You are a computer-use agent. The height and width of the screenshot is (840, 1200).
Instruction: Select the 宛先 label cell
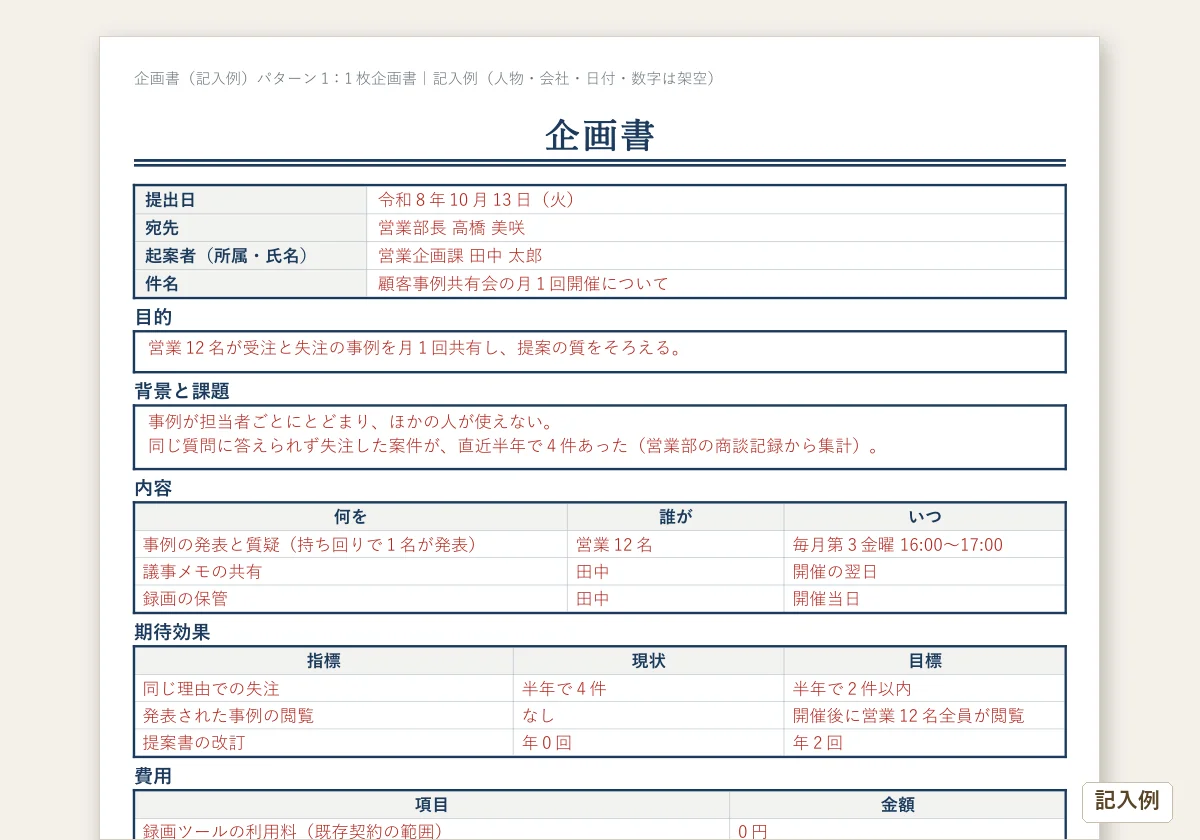251,228
